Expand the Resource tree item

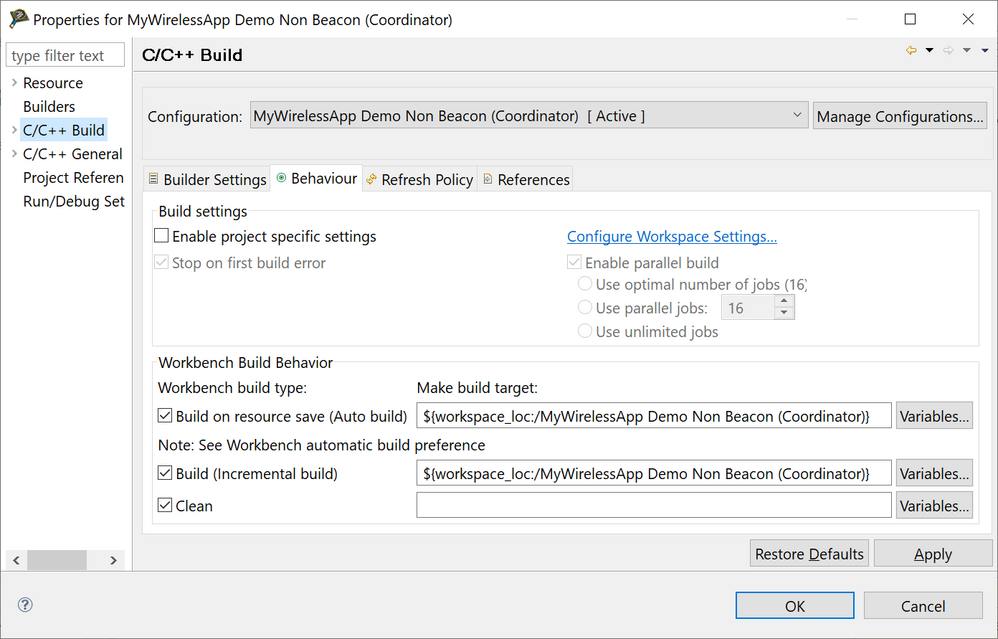[14, 83]
